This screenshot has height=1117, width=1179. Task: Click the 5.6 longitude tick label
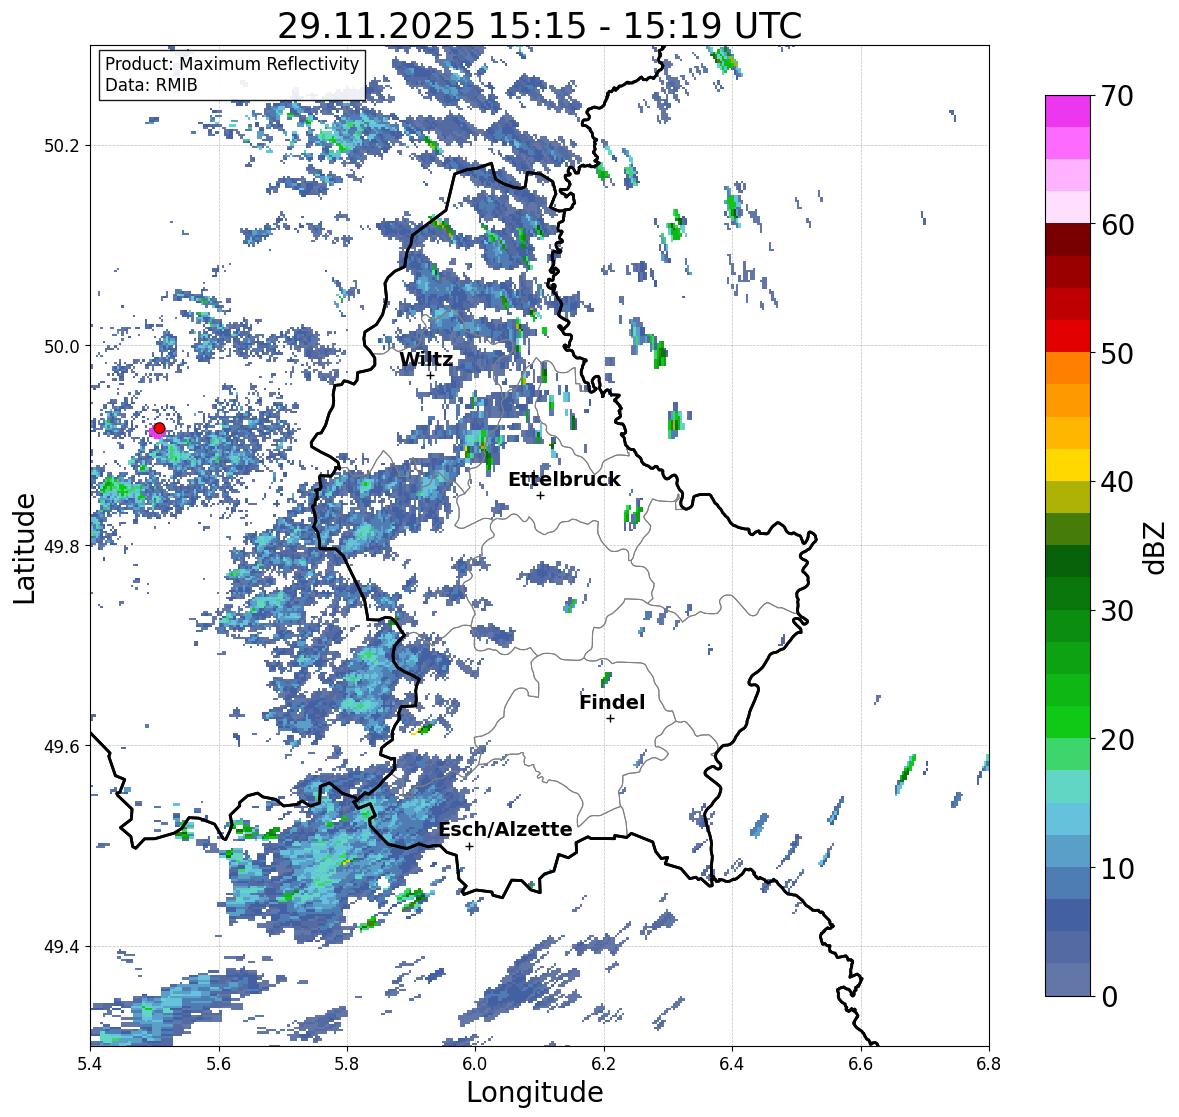coord(219,1064)
